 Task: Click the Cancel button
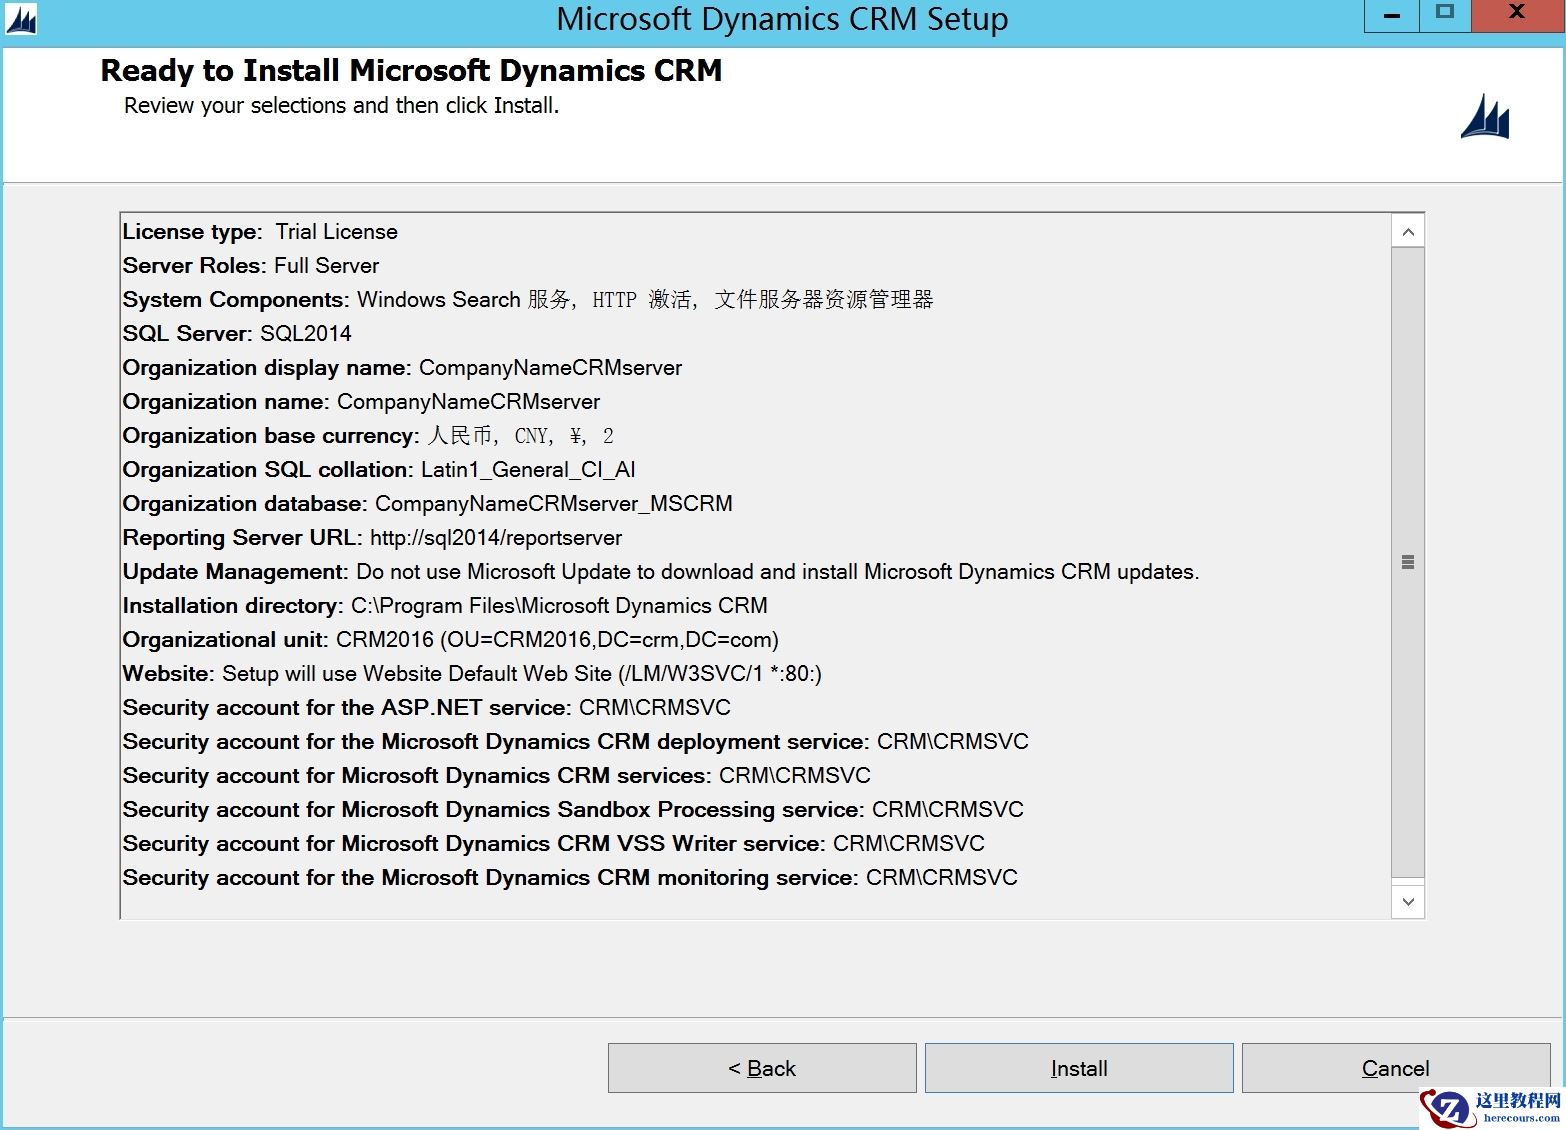[1395, 1067]
